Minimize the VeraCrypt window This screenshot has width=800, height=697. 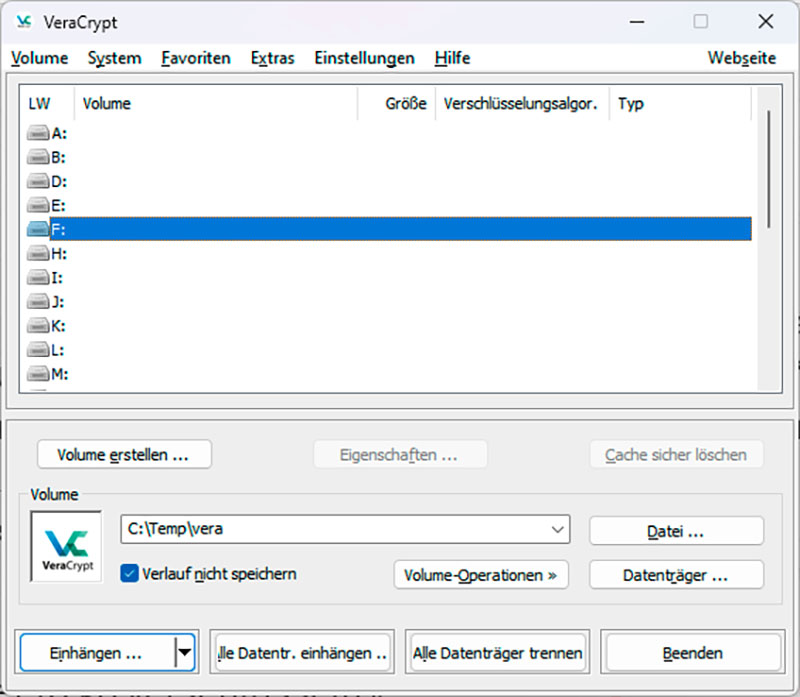pos(637,22)
